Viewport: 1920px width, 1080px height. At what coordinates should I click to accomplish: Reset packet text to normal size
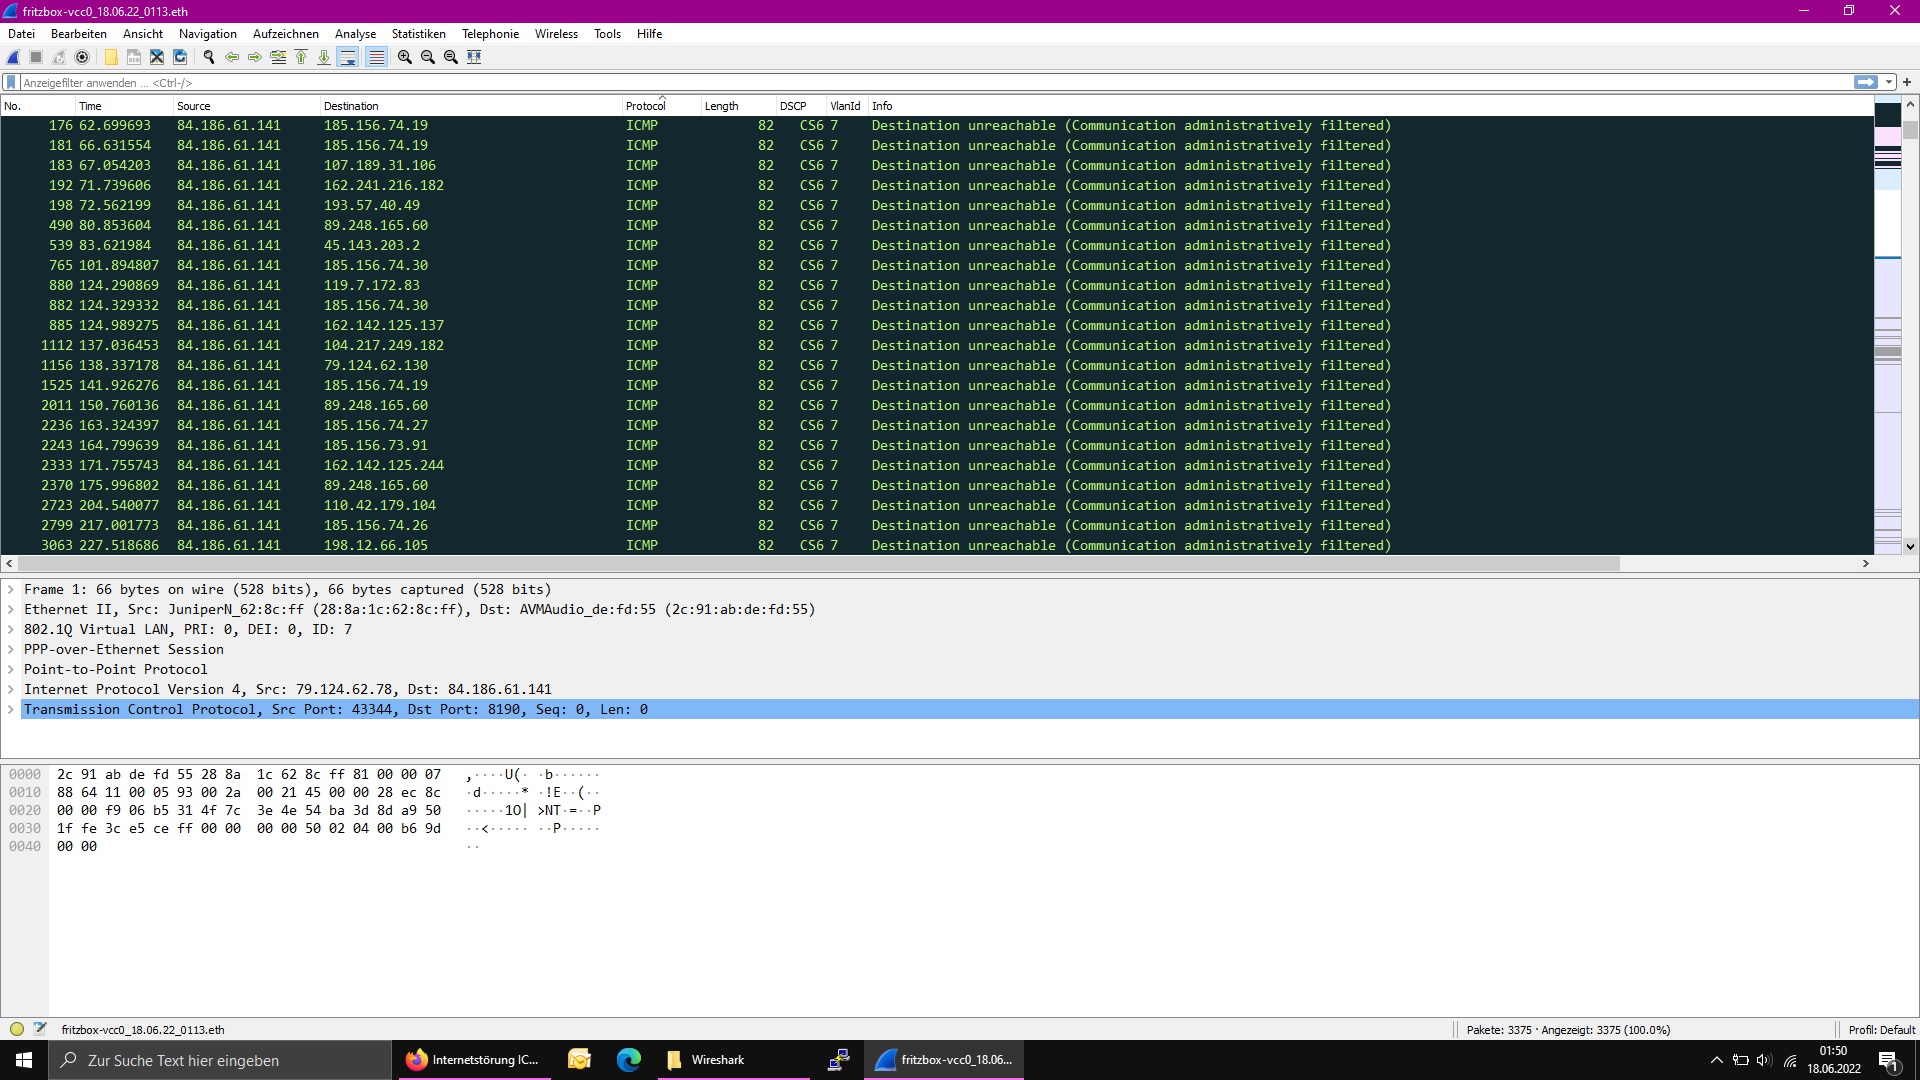[x=451, y=57]
